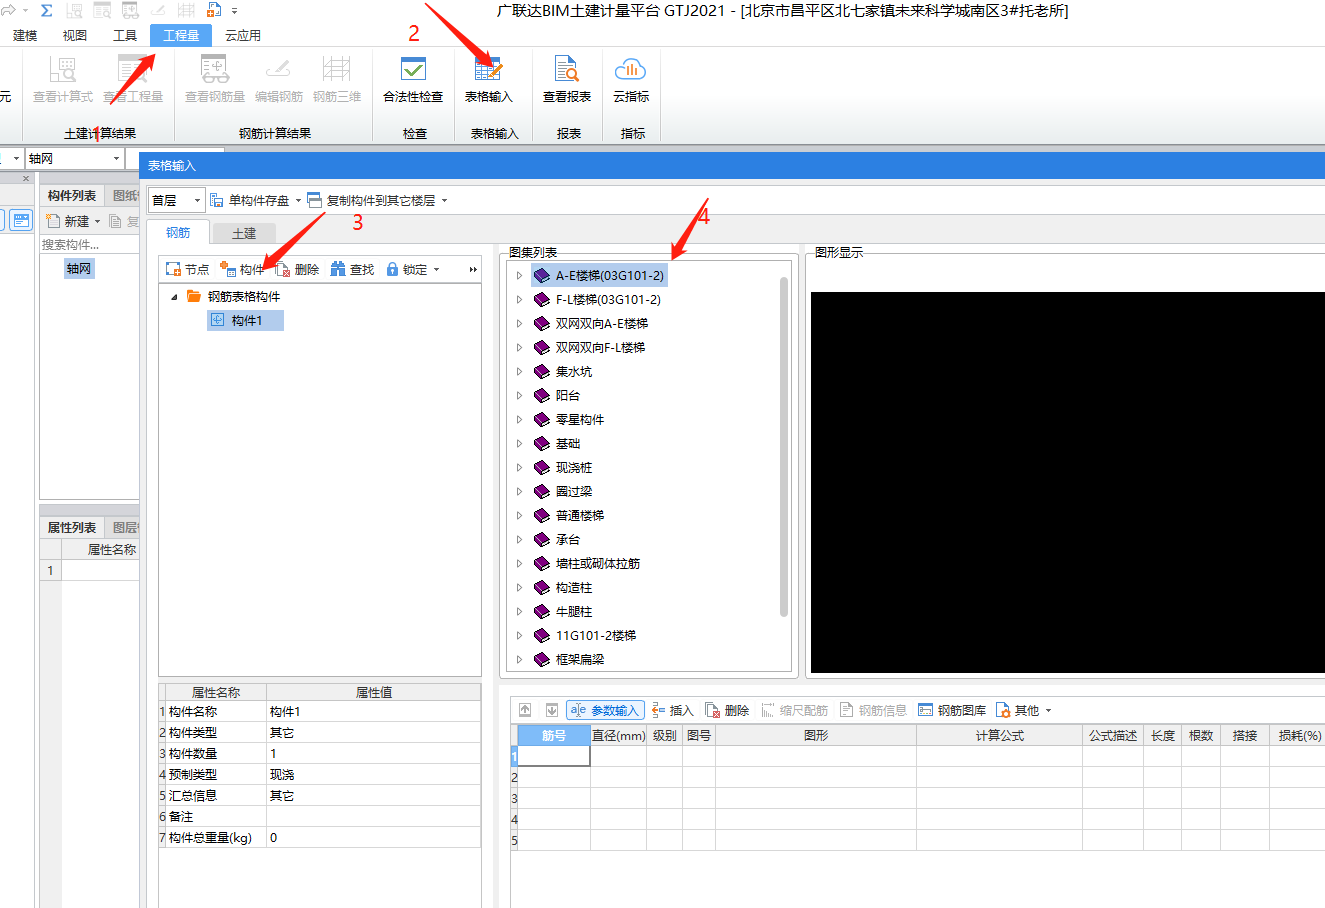Open 合法性检查 validity check tool

coord(413,80)
